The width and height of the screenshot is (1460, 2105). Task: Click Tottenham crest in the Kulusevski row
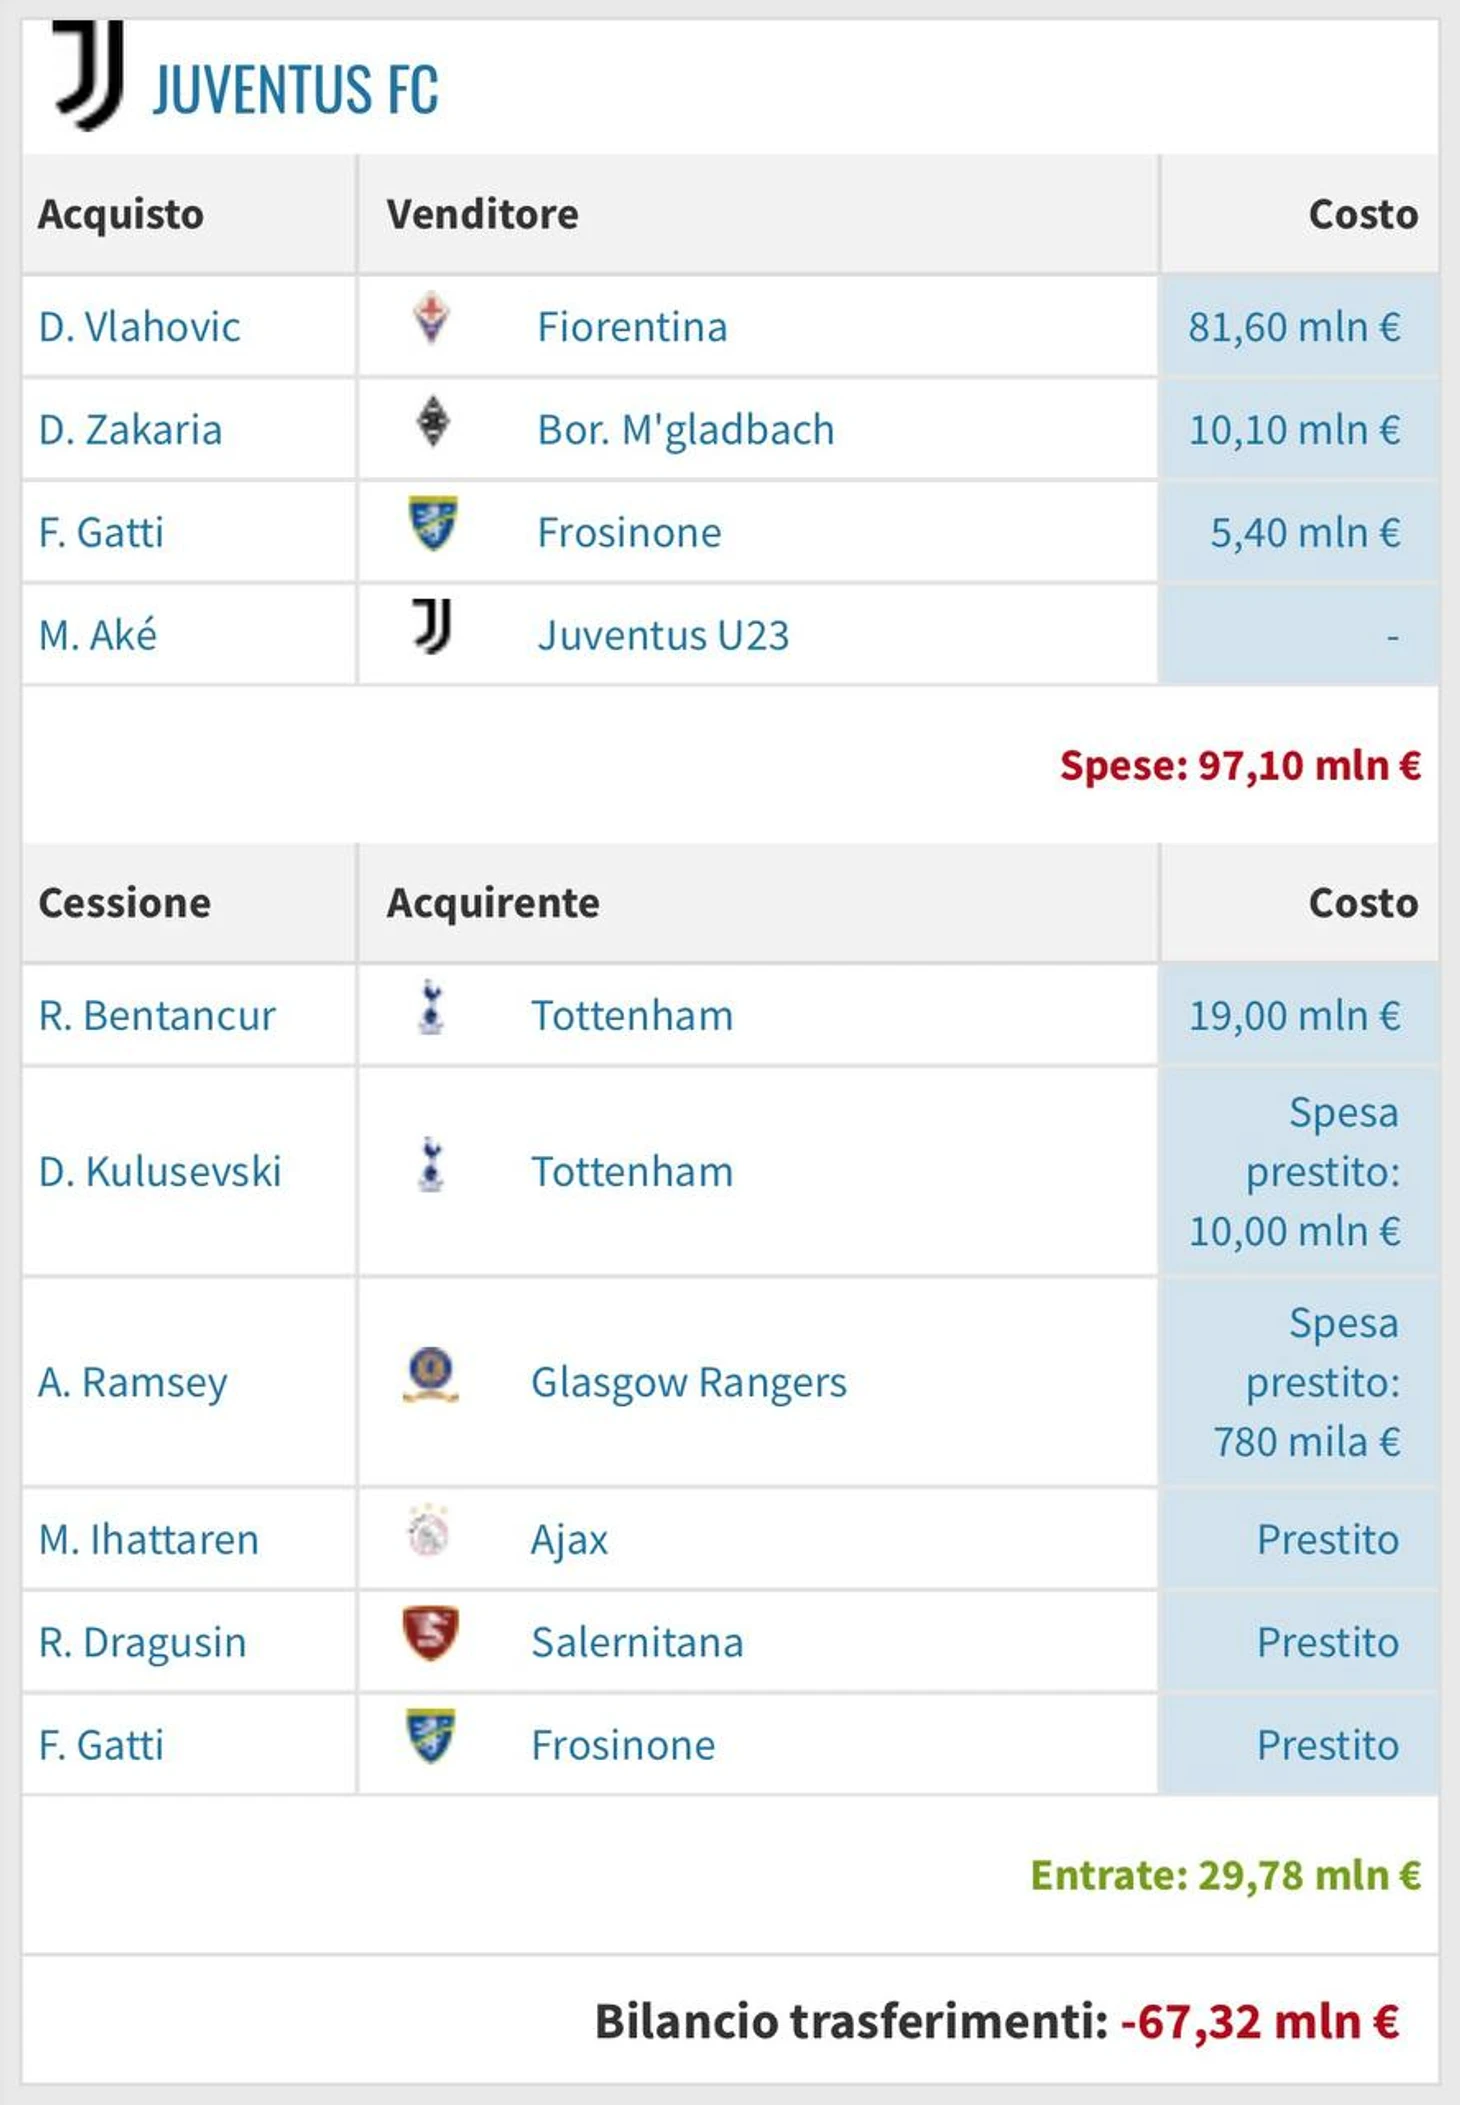[431, 1165]
